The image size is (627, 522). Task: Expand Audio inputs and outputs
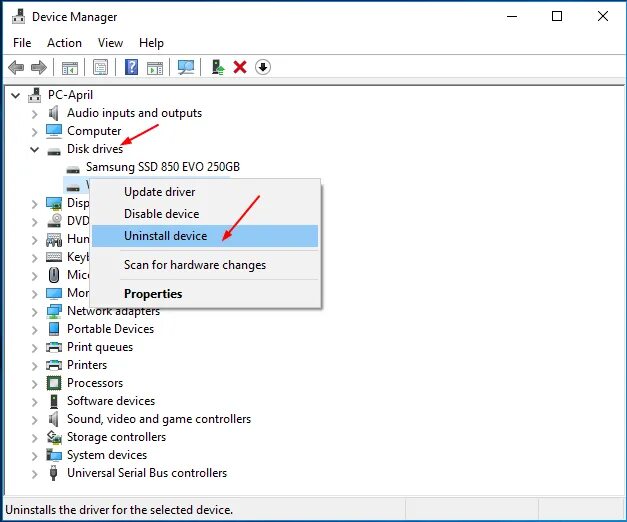[x=35, y=114]
